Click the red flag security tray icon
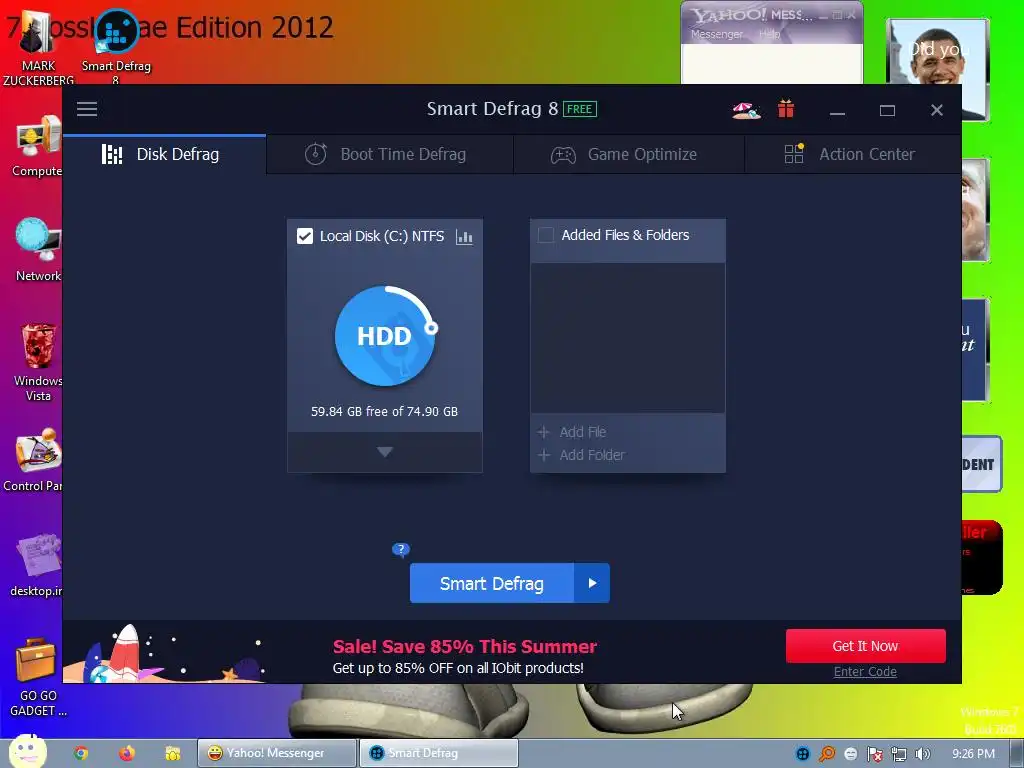Viewport: 1024px width, 768px height. (874, 754)
